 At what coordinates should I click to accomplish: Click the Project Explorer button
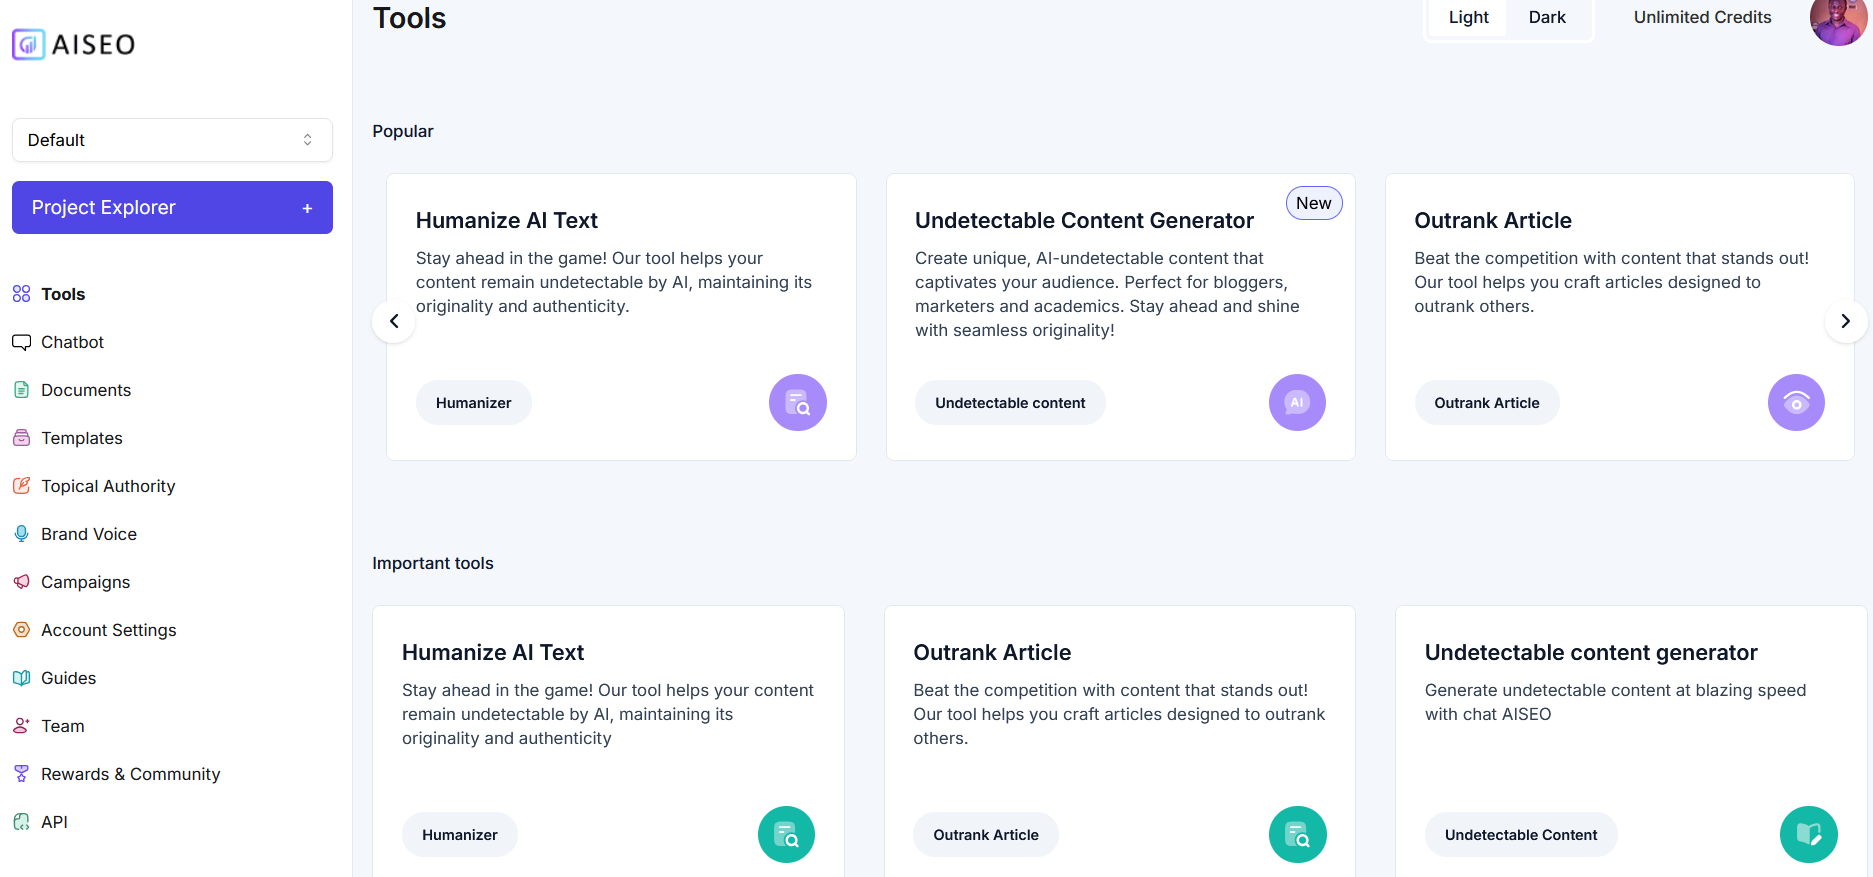click(172, 207)
